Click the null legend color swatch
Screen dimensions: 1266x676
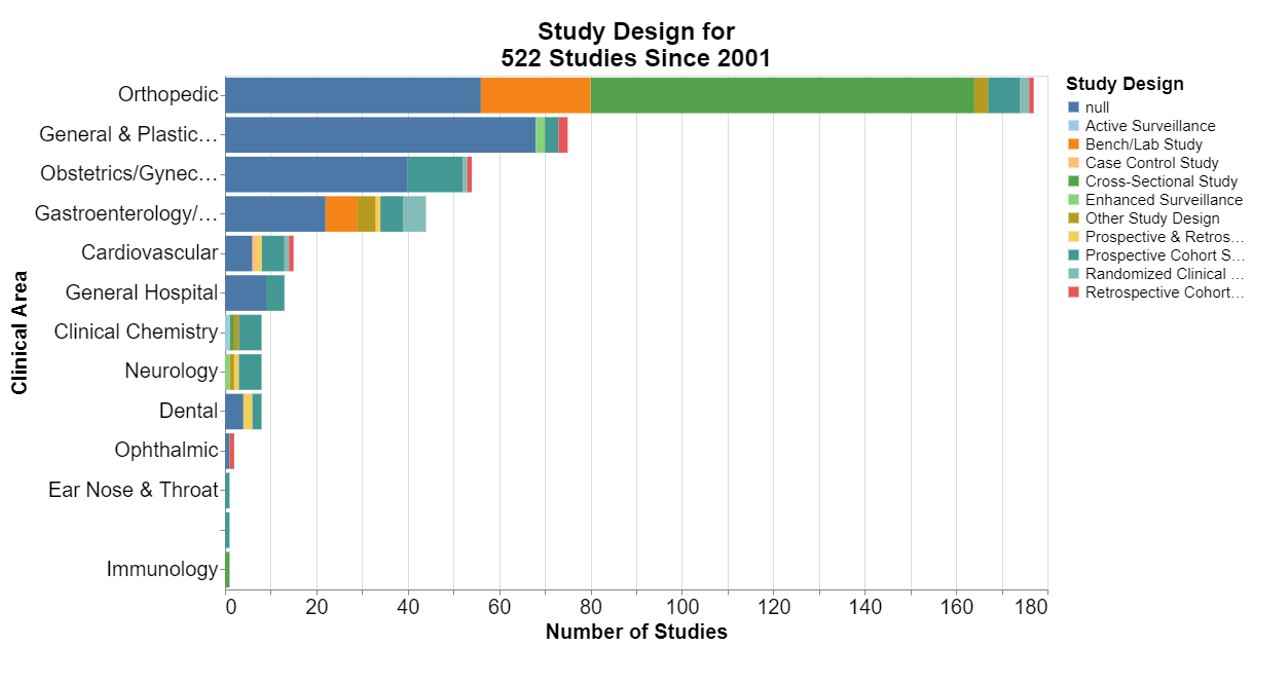[1074, 108]
